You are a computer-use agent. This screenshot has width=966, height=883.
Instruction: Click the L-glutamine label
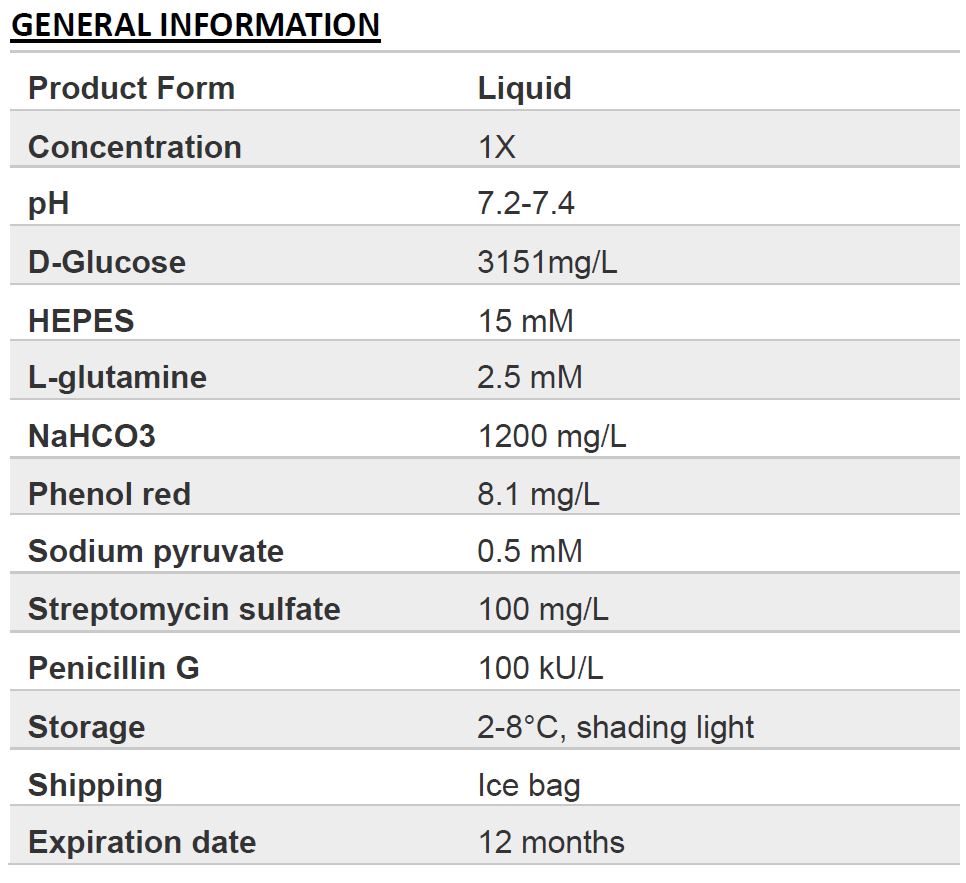pyautogui.click(x=117, y=378)
